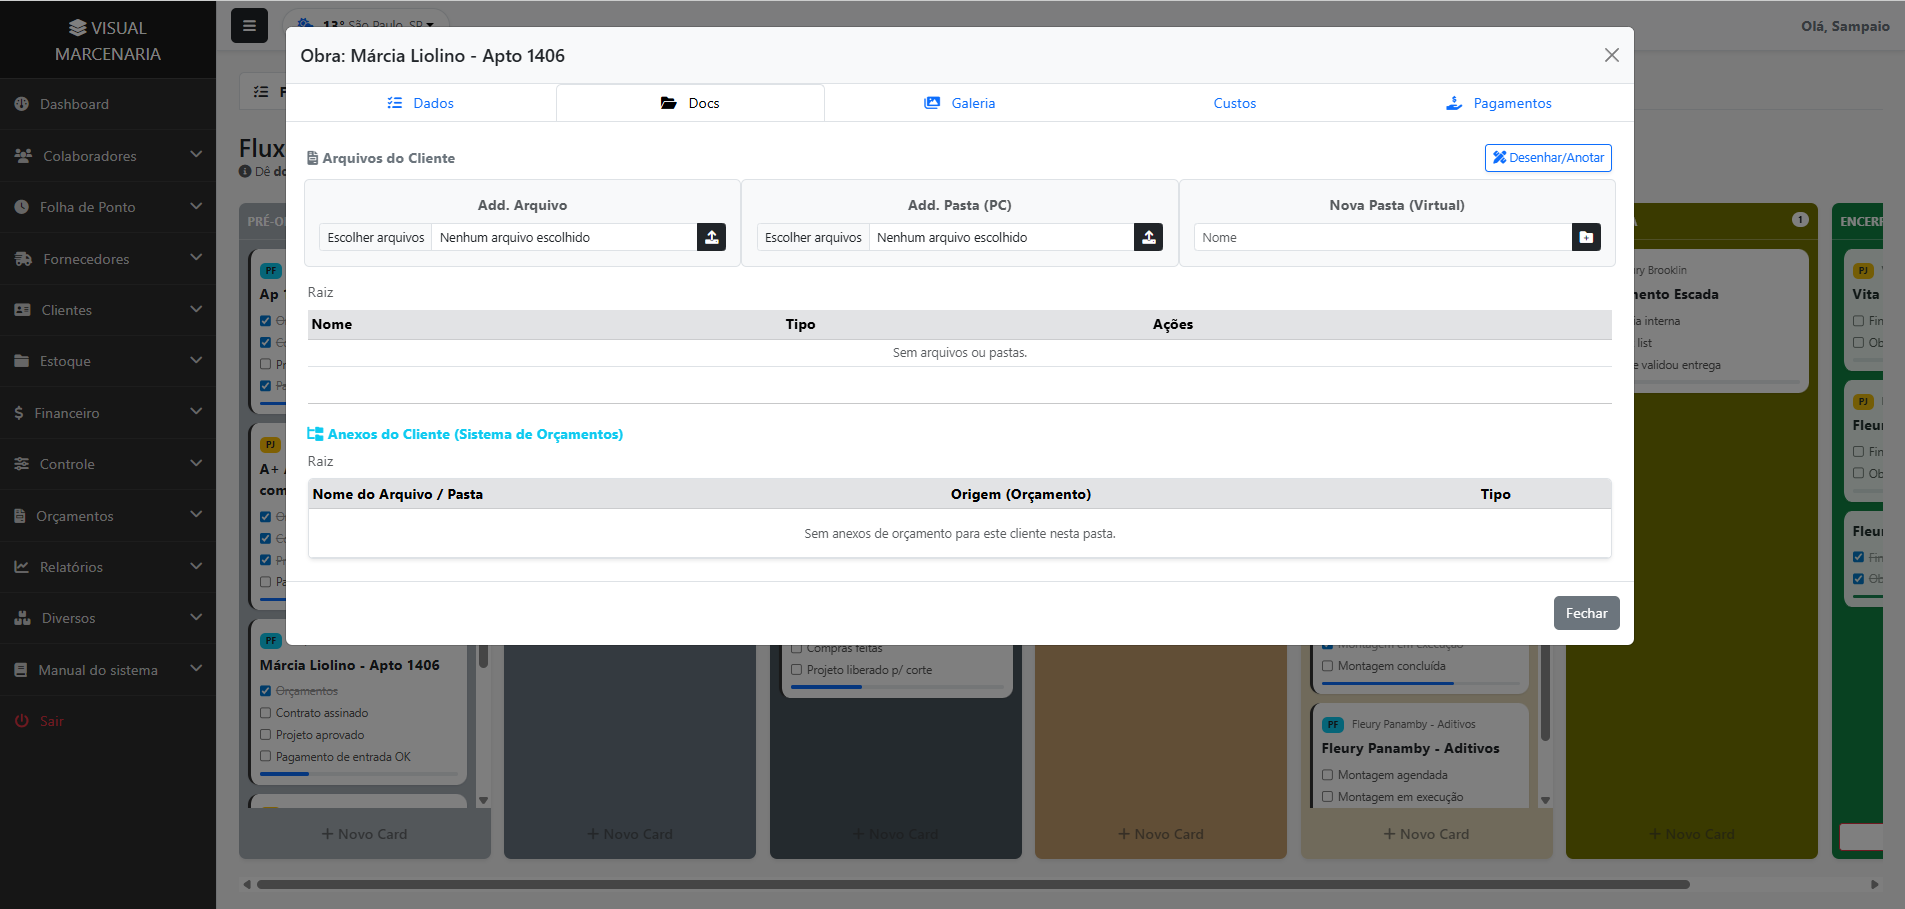Check Pagamento de entrada OK checkbox
Viewport: 1905px width, 909px height.
pos(266,757)
